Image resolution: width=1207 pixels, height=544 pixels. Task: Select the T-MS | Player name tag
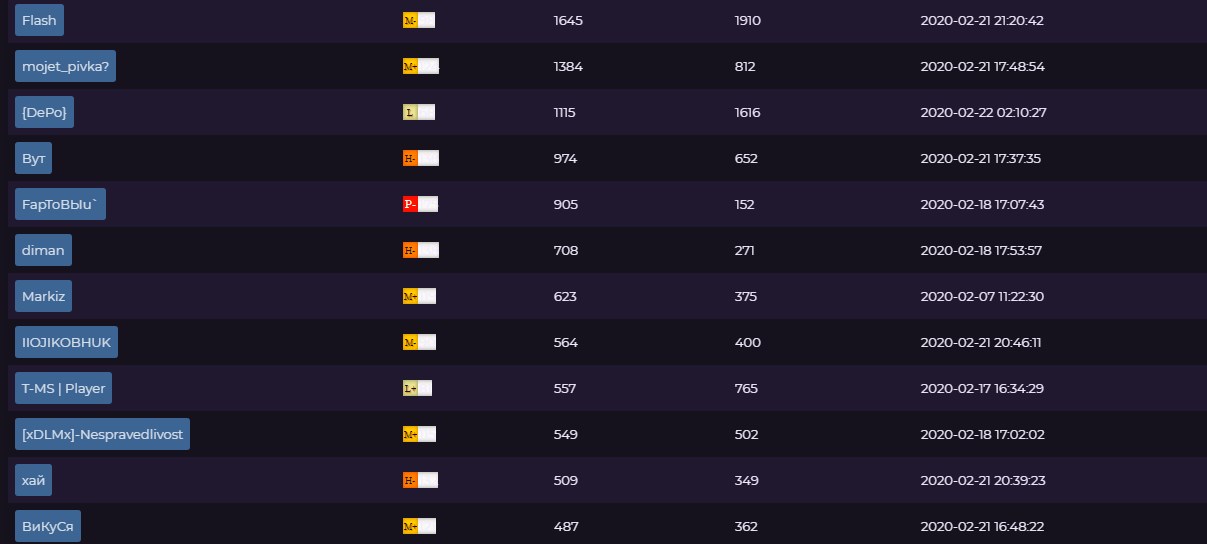point(64,388)
